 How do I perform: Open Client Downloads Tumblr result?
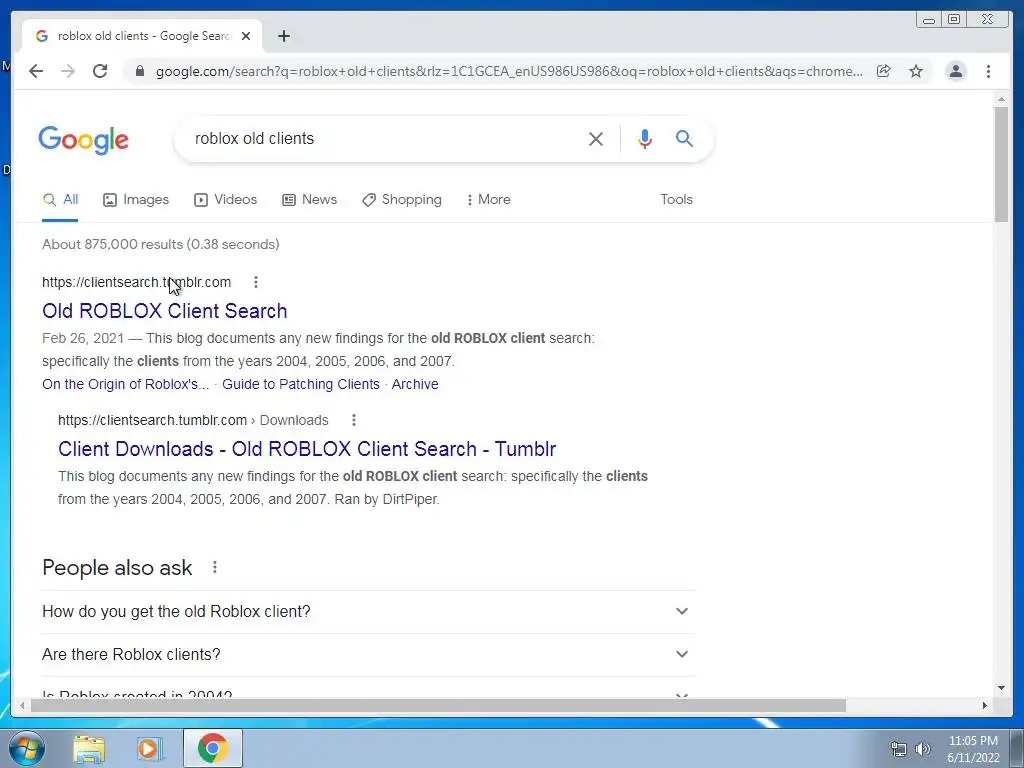(307, 449)
